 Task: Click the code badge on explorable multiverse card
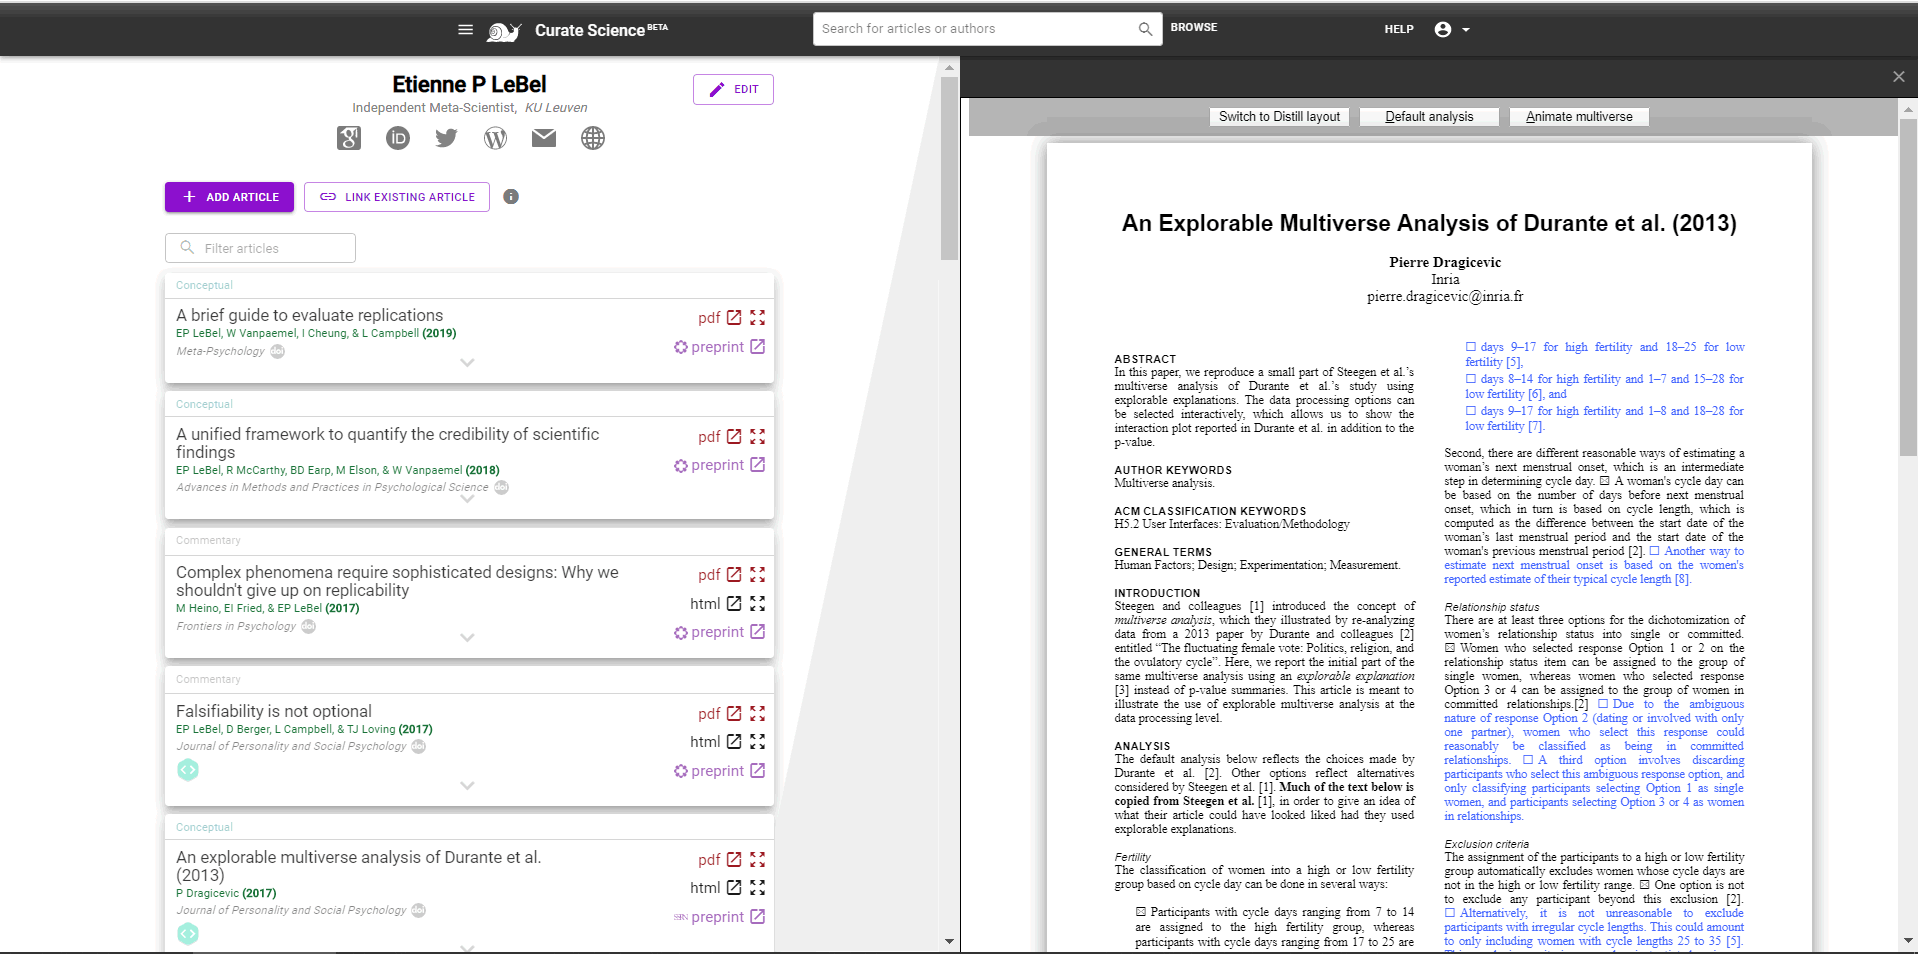[188, 933]
